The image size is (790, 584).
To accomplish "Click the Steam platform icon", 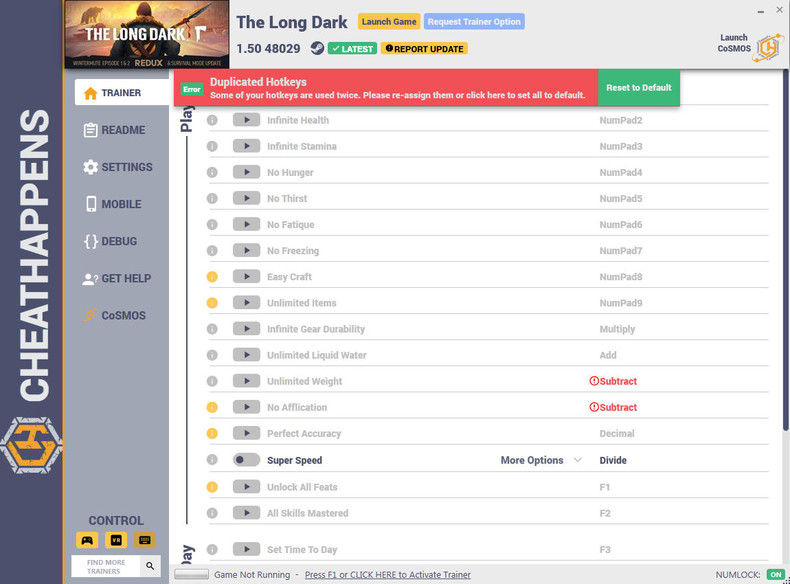I will tap(317, 48).
